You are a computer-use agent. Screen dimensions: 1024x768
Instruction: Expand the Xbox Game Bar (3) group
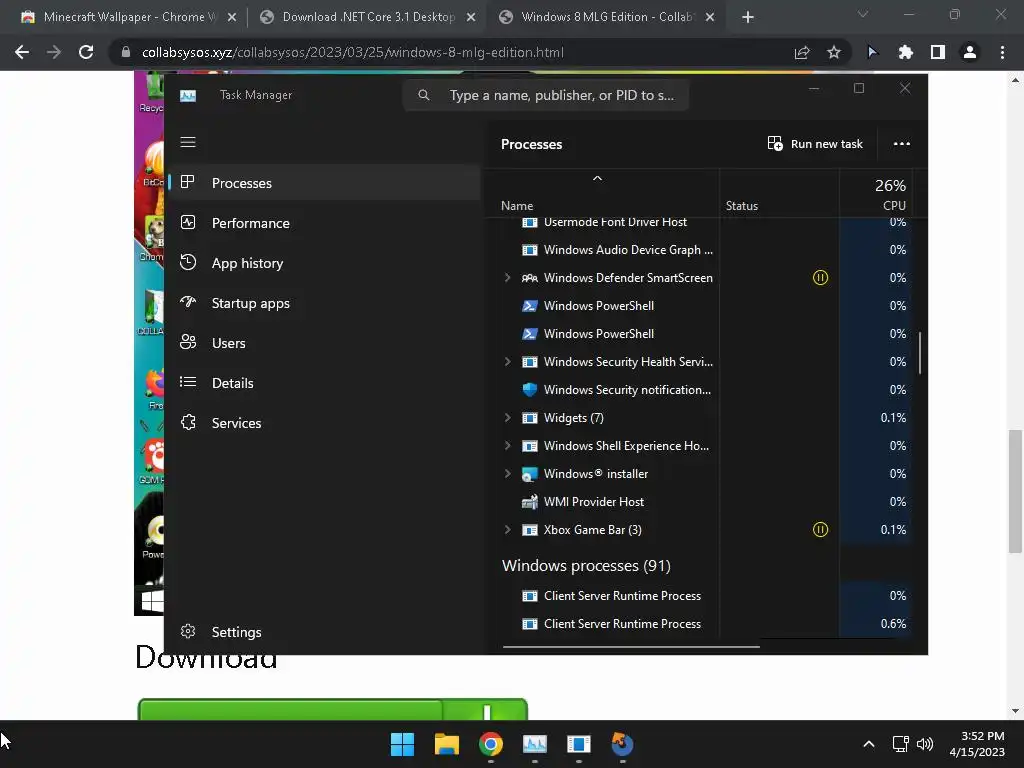[x=507, y=530]
